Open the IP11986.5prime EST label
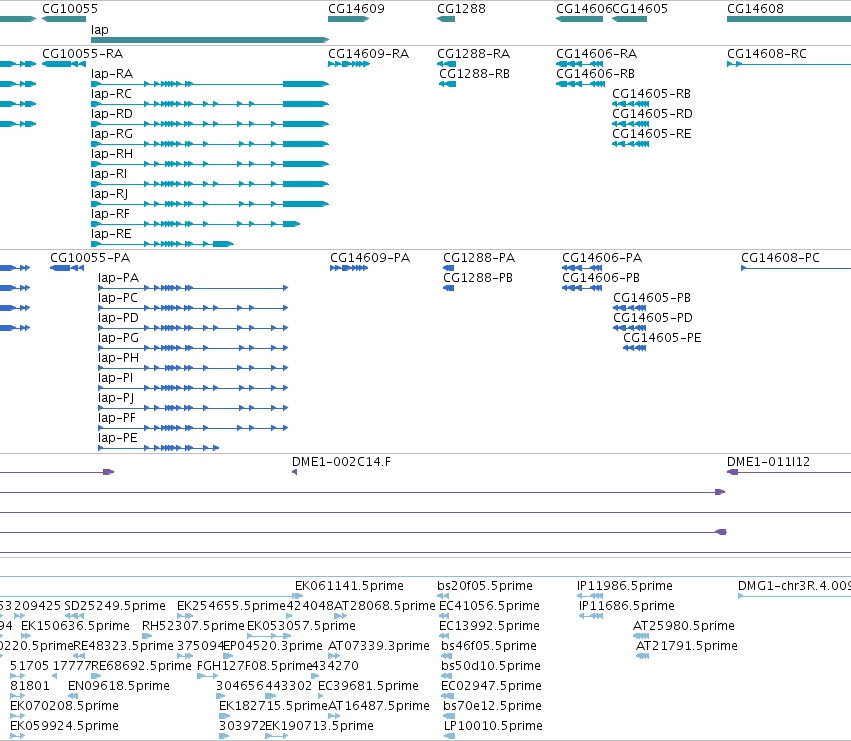This screenshot has height=741, width=851. [625, 586]
